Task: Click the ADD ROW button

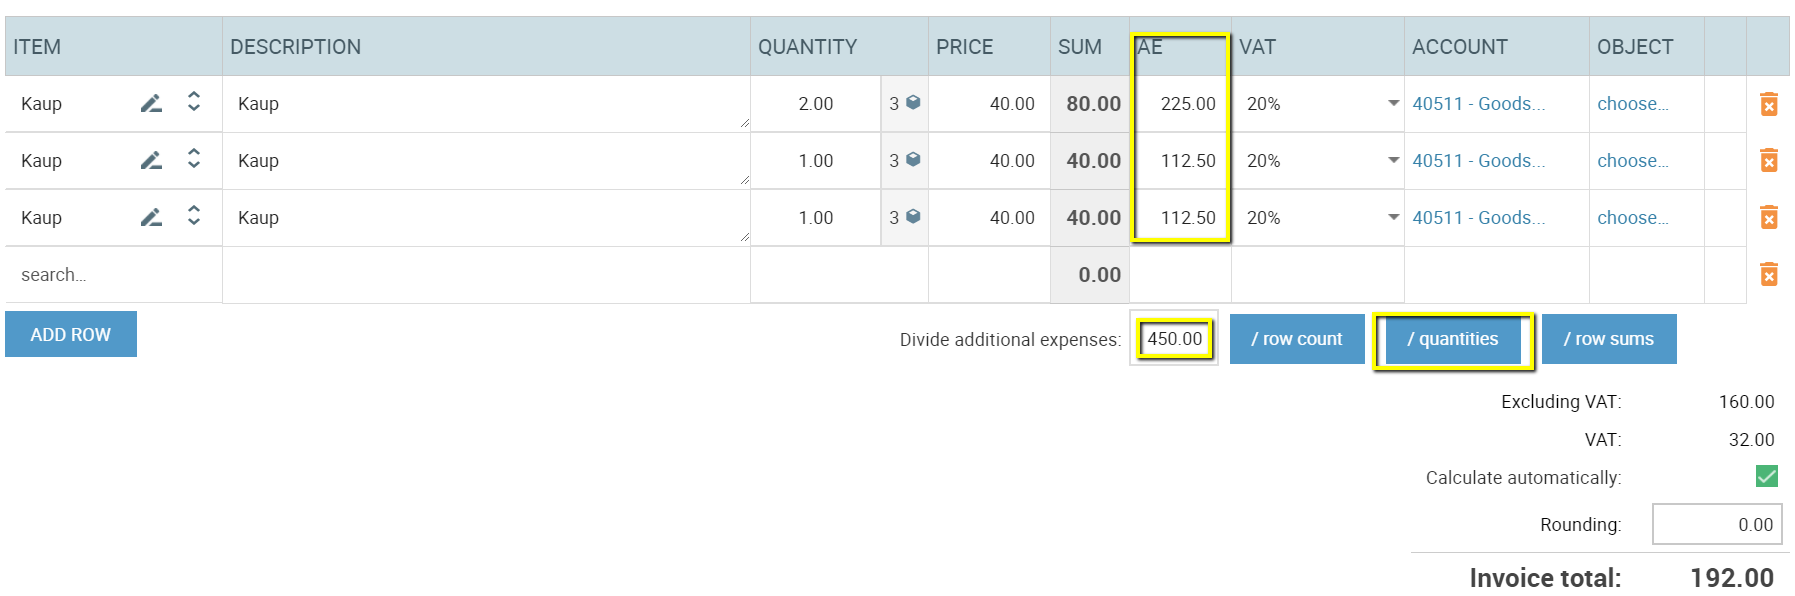Action: click(x=71, y=334)
